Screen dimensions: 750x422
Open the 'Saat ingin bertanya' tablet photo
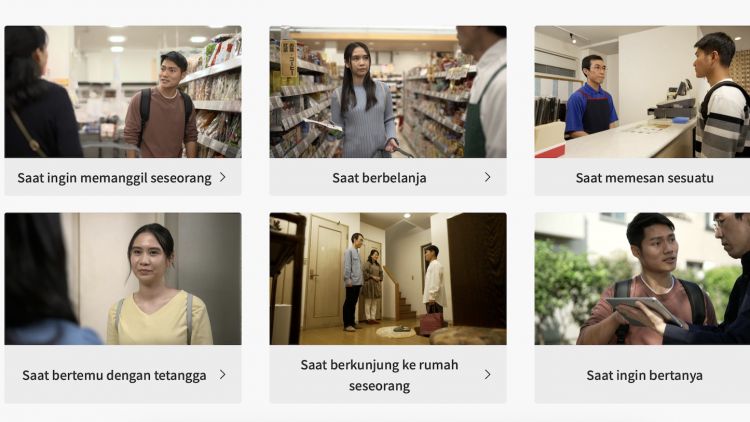(x=642, y=279)
